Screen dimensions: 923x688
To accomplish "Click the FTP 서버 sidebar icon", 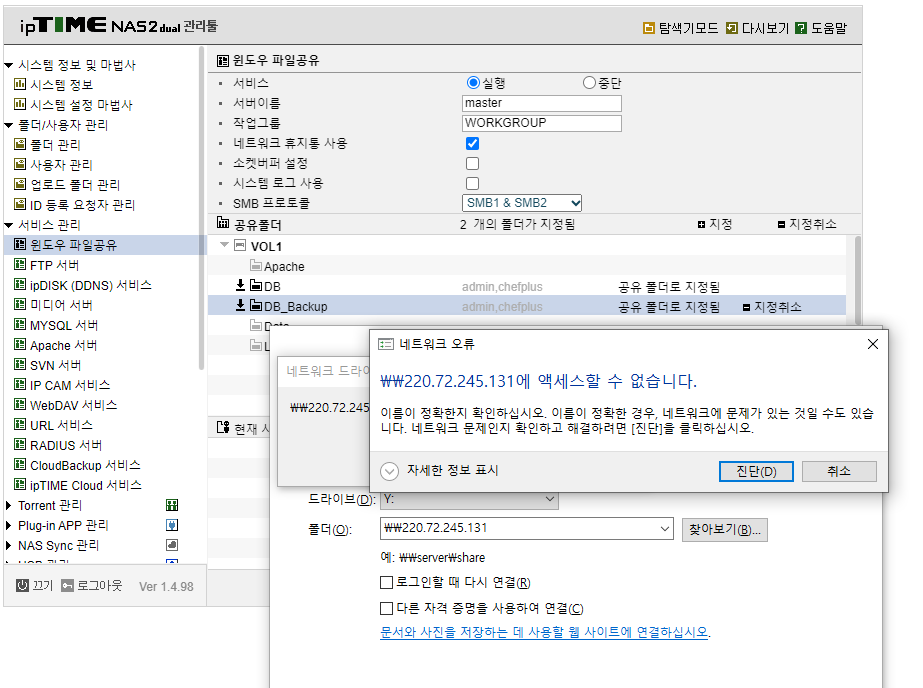I will (20, 264).
